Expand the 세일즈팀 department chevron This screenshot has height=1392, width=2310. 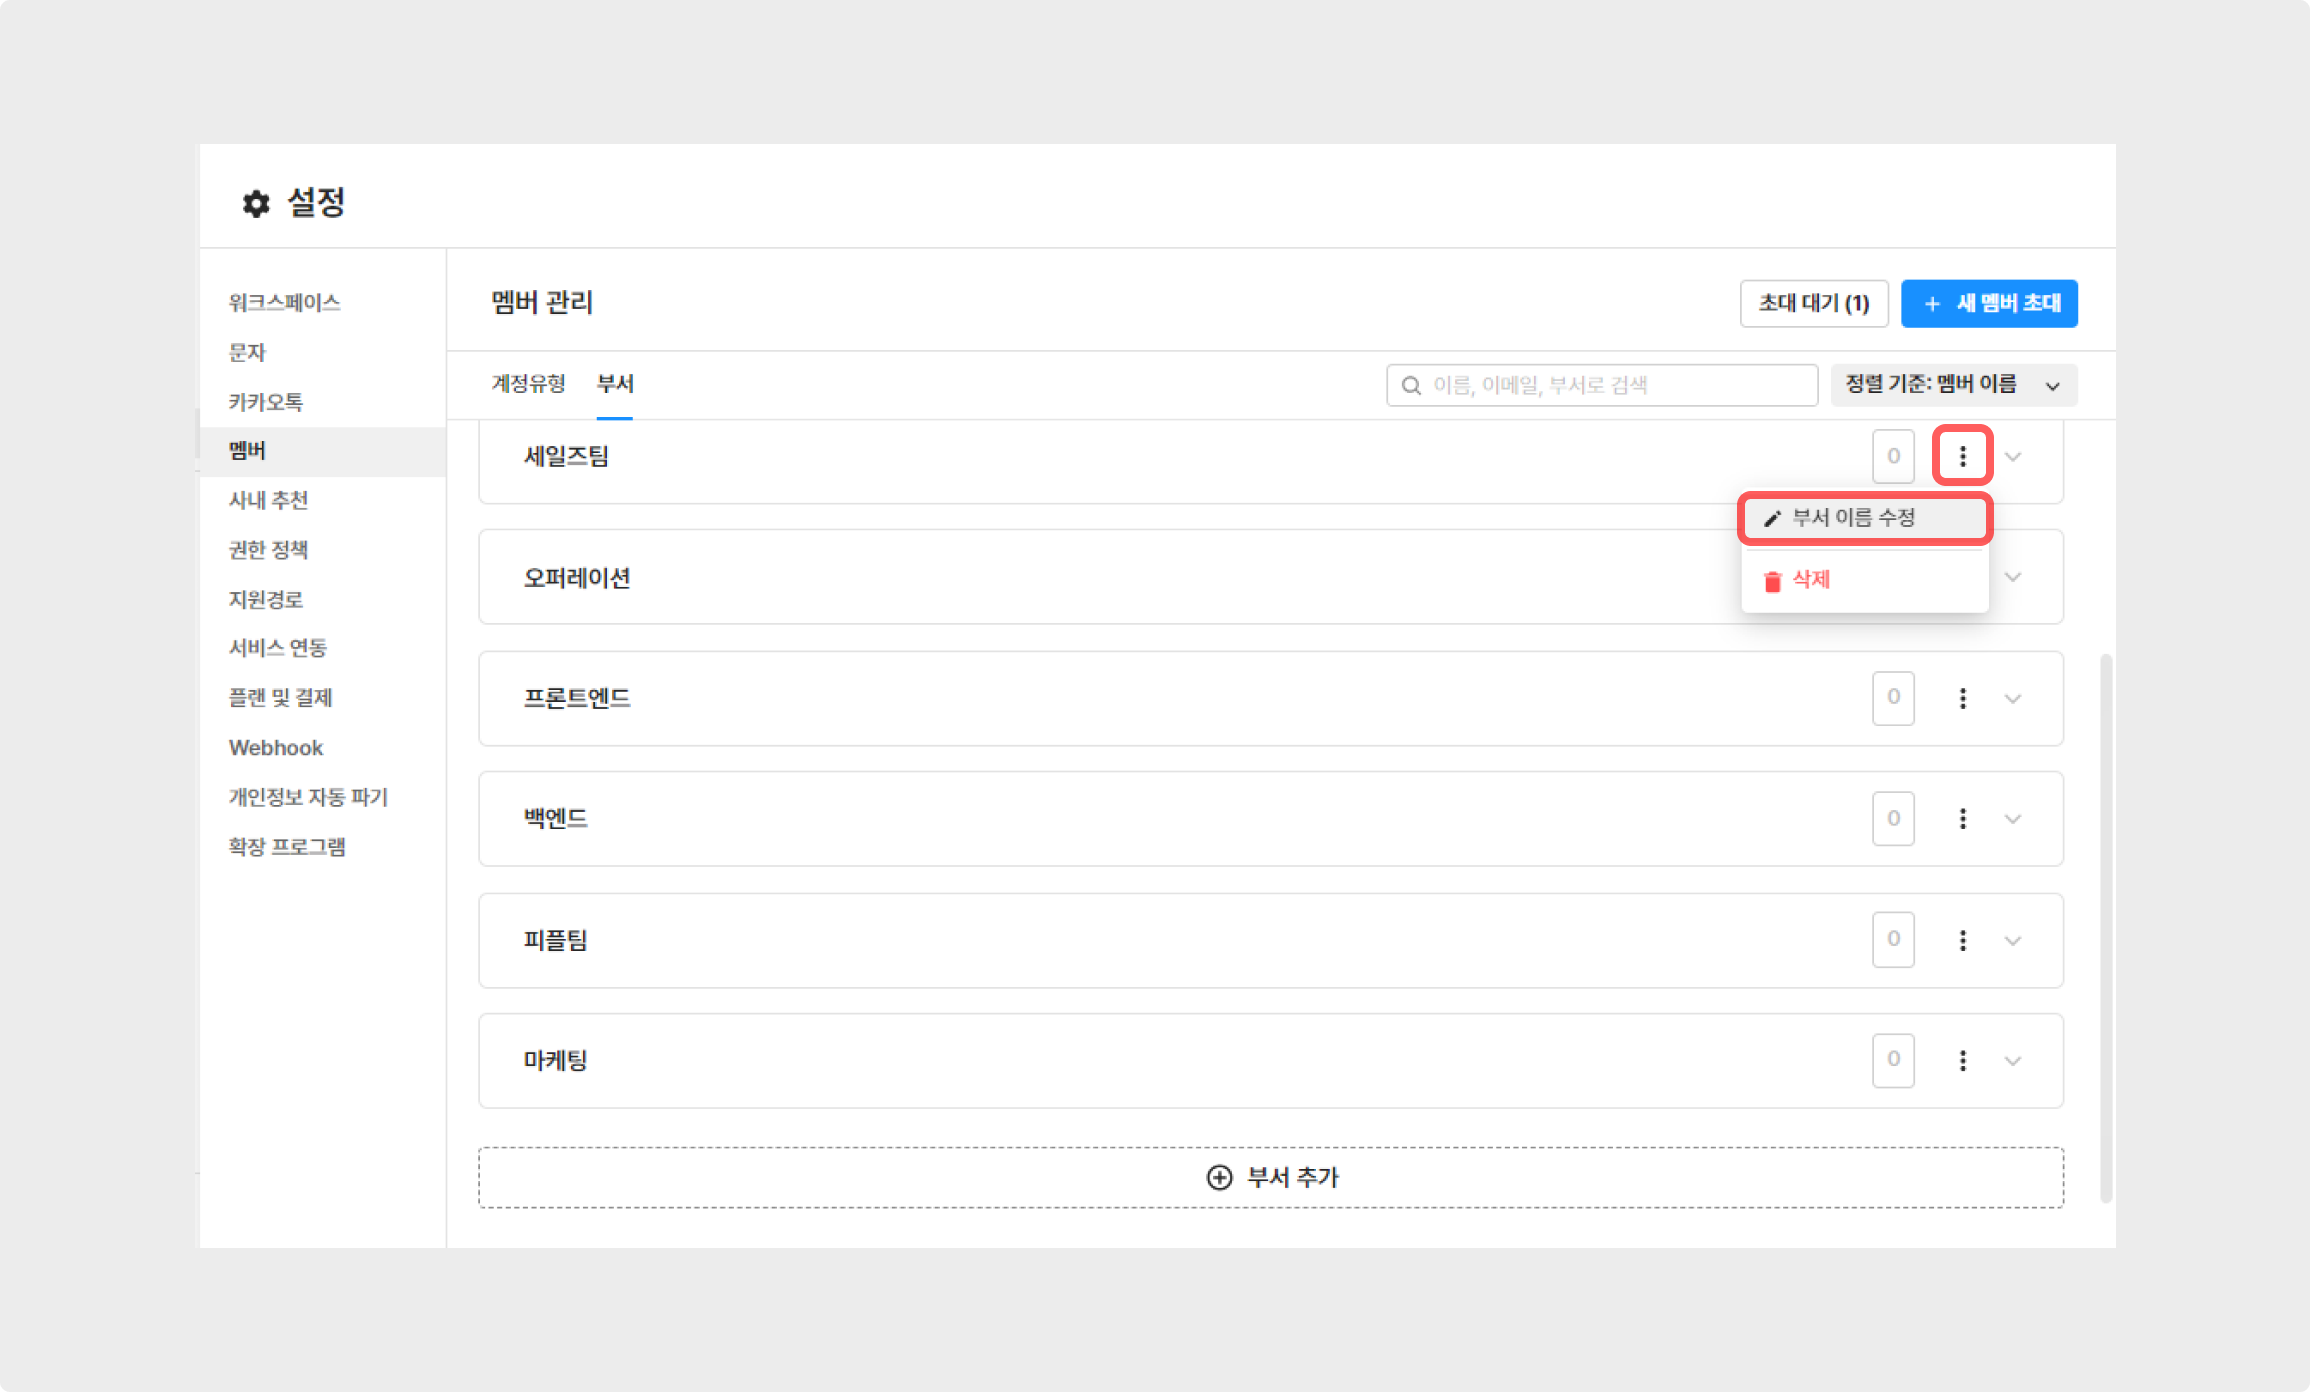(2013, 457)
